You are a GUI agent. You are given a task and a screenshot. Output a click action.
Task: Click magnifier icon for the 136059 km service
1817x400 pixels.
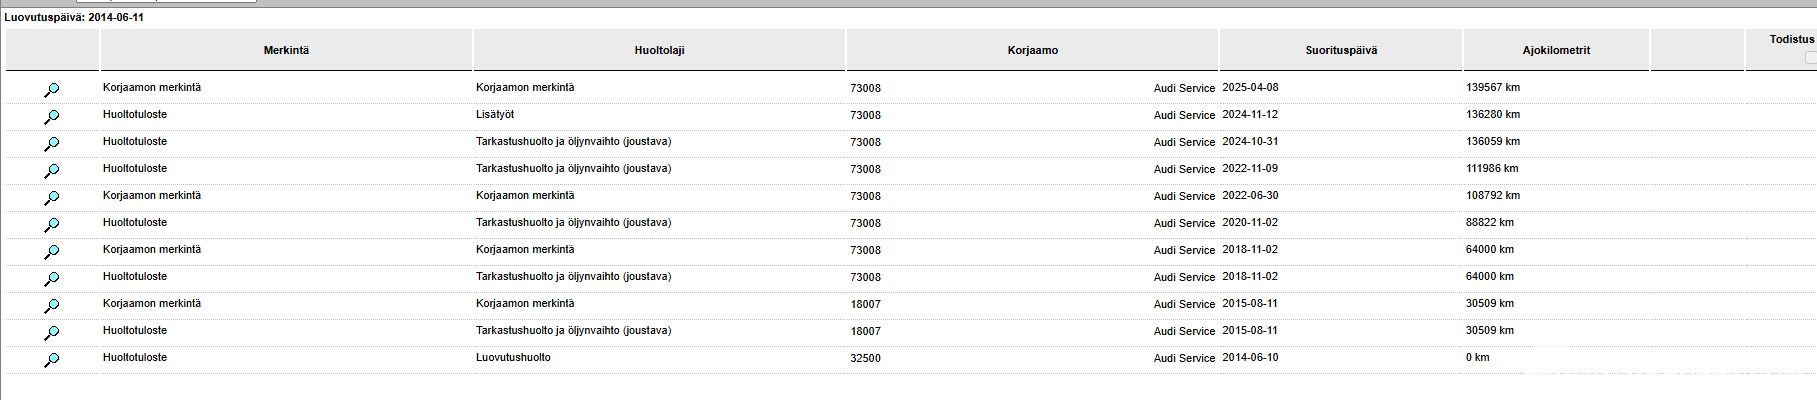click(52, 144)
